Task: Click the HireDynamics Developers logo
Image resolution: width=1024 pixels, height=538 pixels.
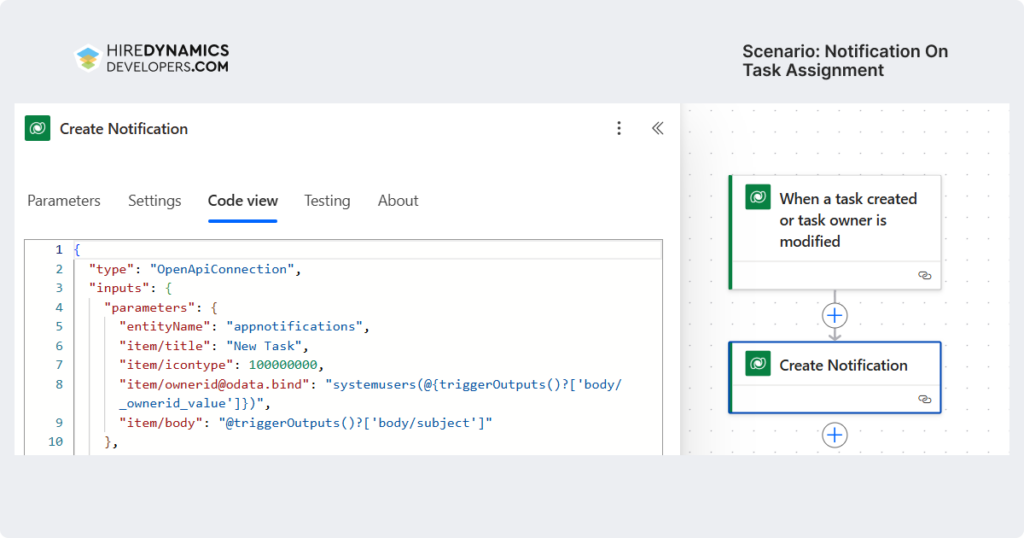Action: 152,58
